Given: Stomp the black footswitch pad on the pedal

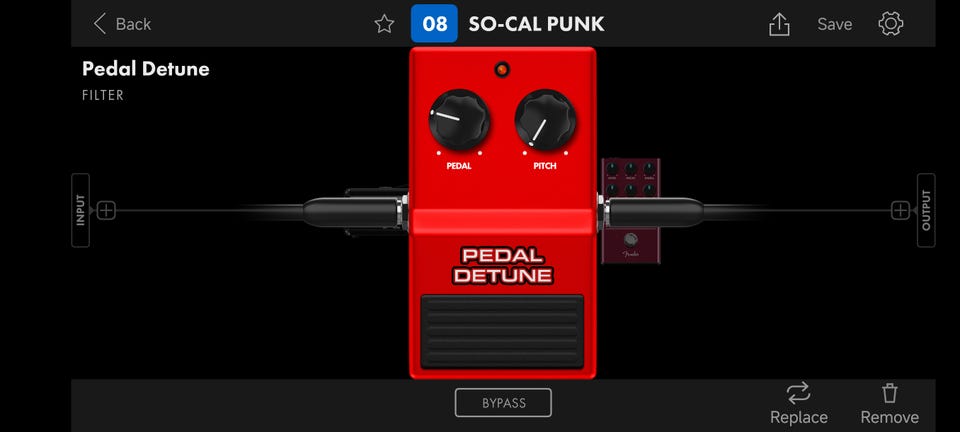Looking at the screenshot, I should pos(502,331).
